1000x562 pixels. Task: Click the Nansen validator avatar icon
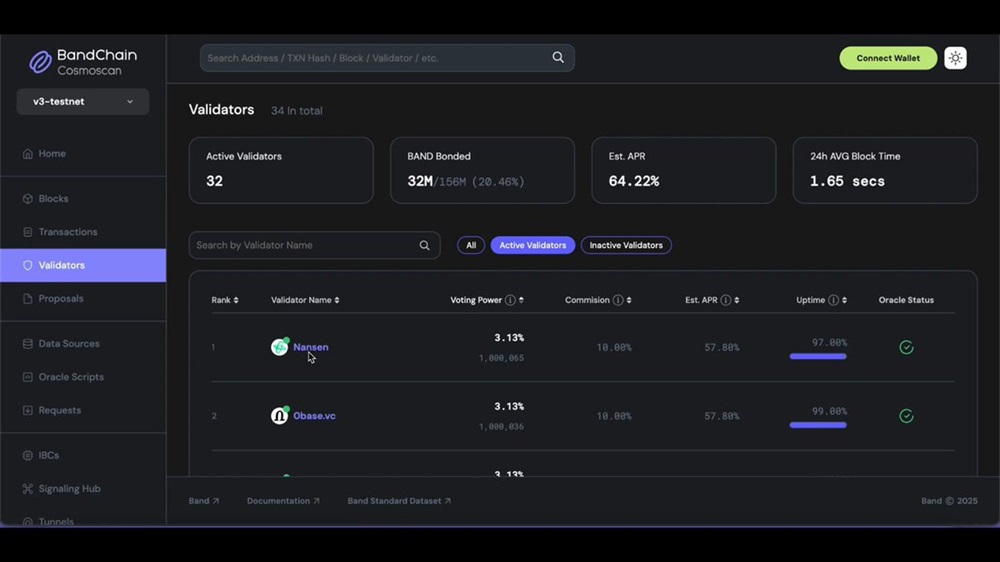(x=280, y=347)
